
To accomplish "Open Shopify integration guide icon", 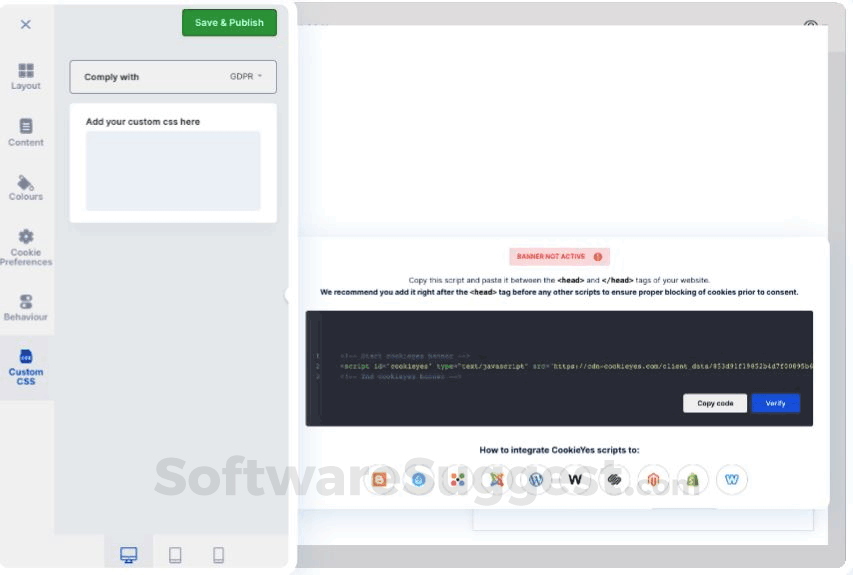I will click(693, 479).
